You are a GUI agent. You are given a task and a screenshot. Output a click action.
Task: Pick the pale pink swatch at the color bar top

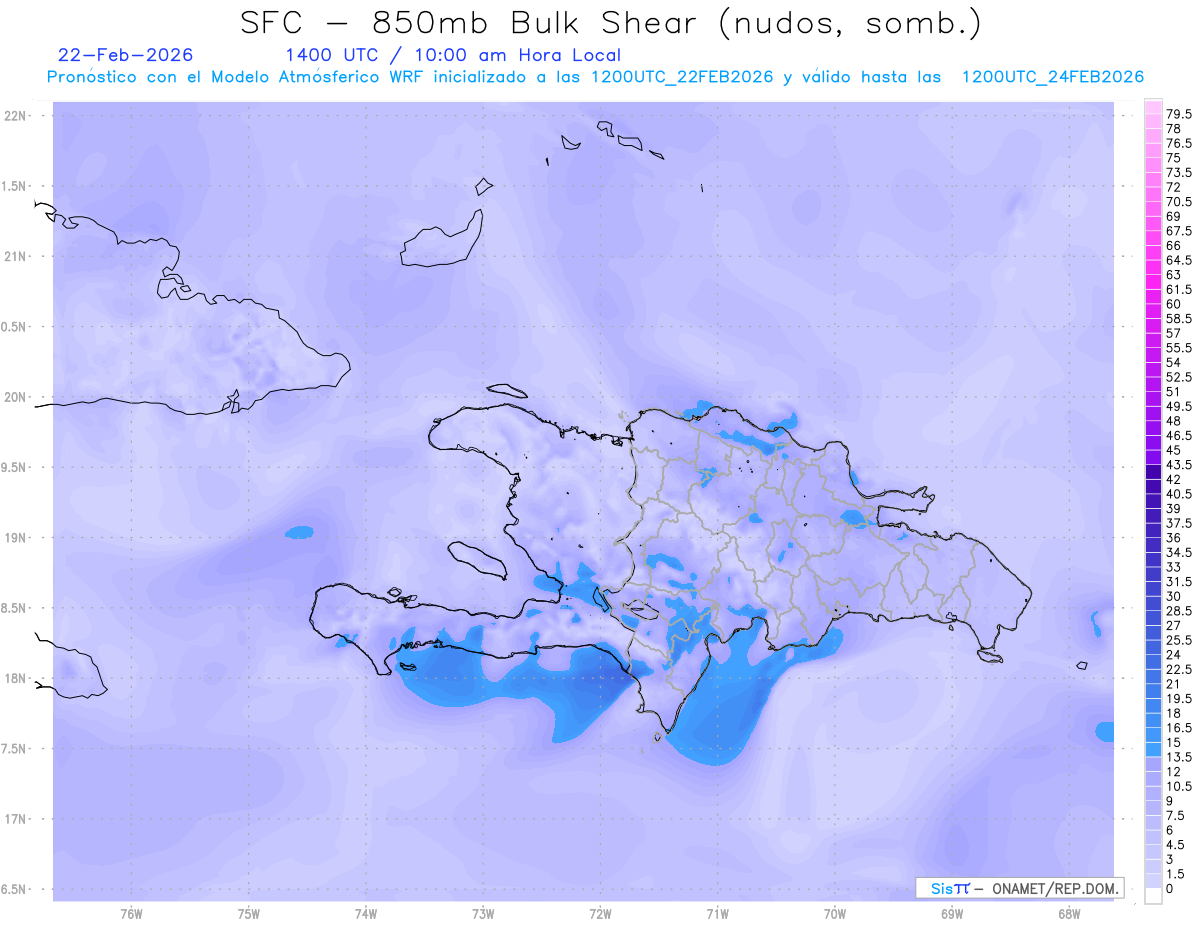point(1153,107)
